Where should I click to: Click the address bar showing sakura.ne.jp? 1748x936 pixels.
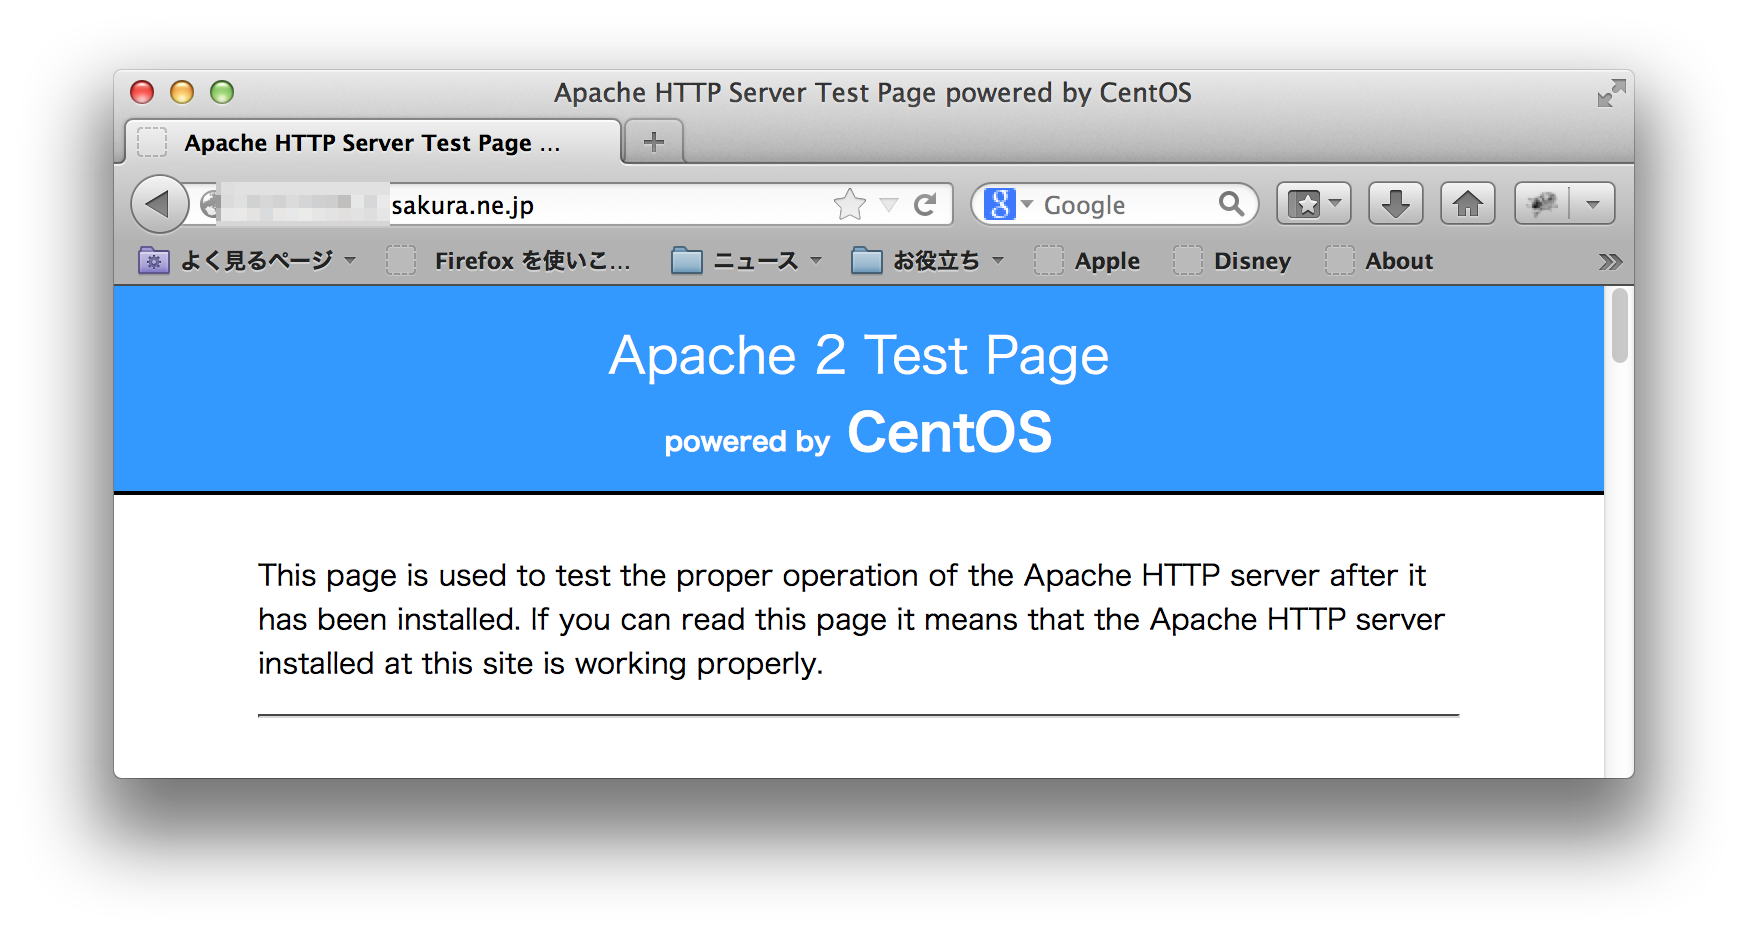[x=572, y=204]
